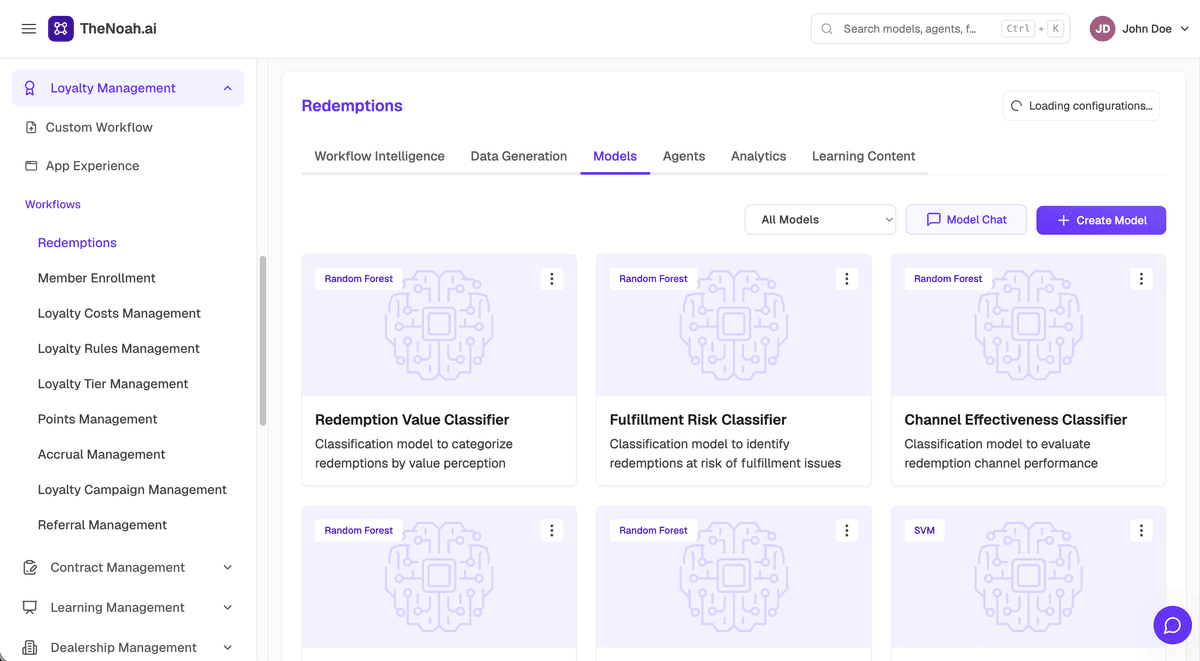1200x661 pixels.
Task: Open options menu for Redemption Value Classifier
Action: (x=552, y=279)
